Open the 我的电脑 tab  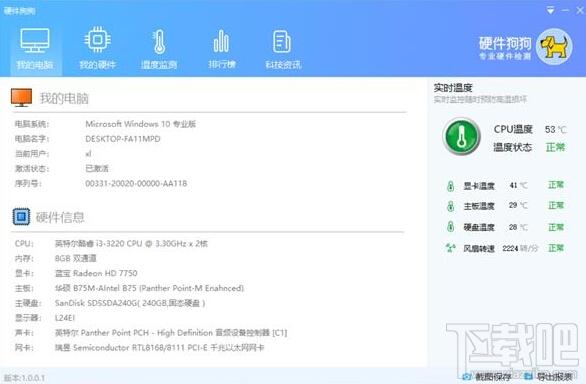coord(35,49)
